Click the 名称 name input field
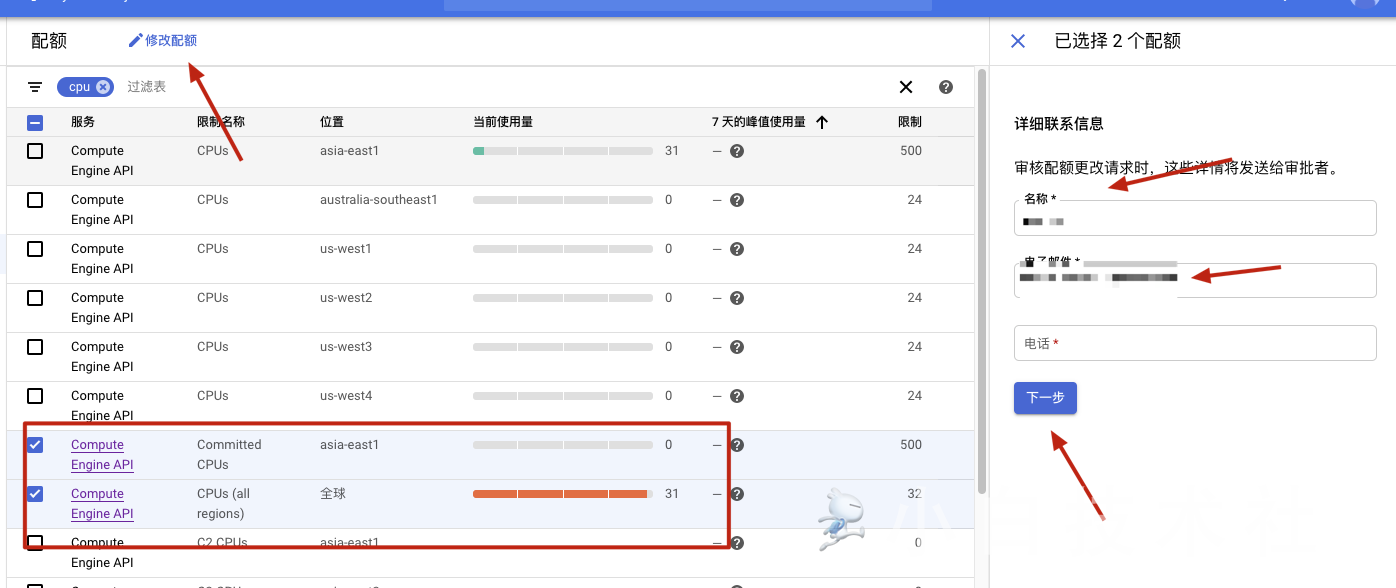The image size is (1396, 588). [x=1195, y=218]
